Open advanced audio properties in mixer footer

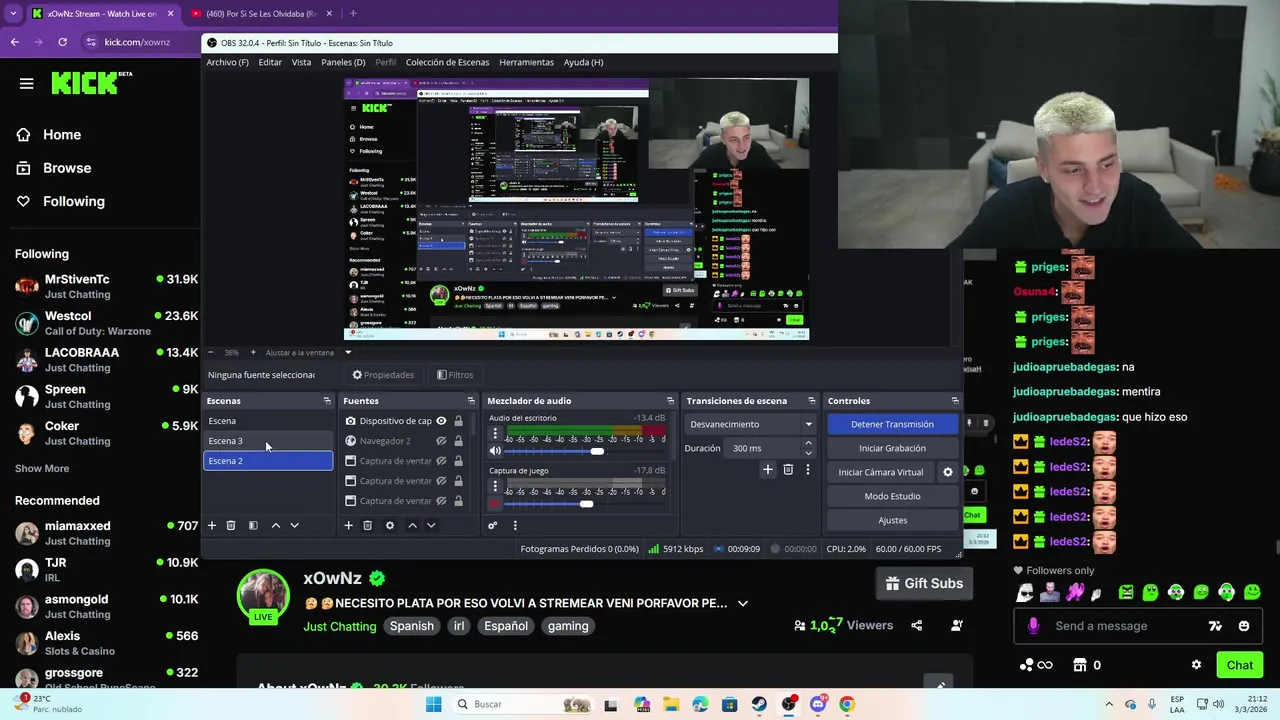(x=492, y=525)
